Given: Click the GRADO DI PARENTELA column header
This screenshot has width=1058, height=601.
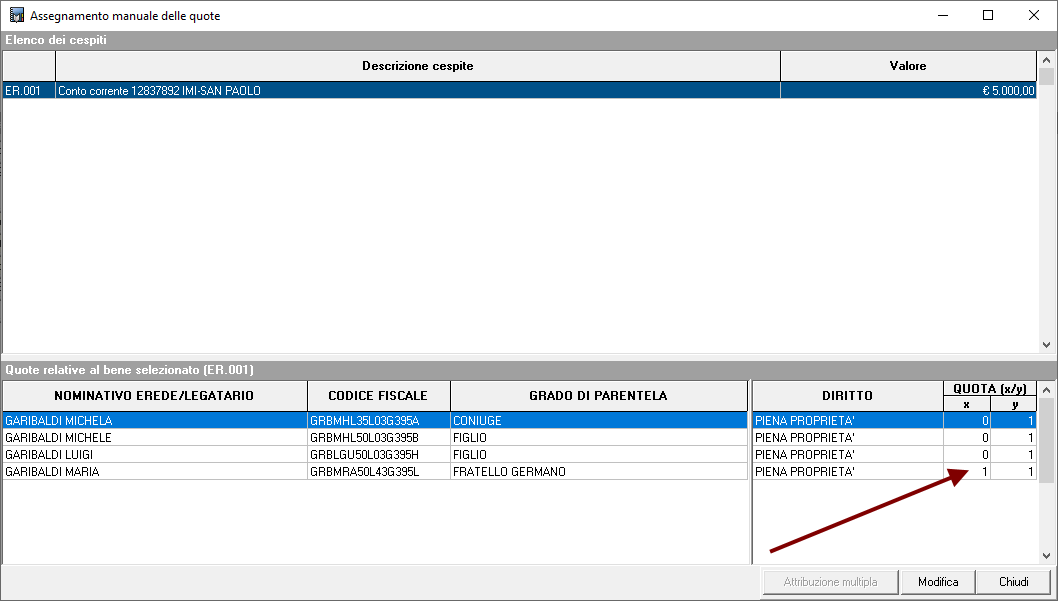Looking at the screenshot, I should [x=598, y=396].
